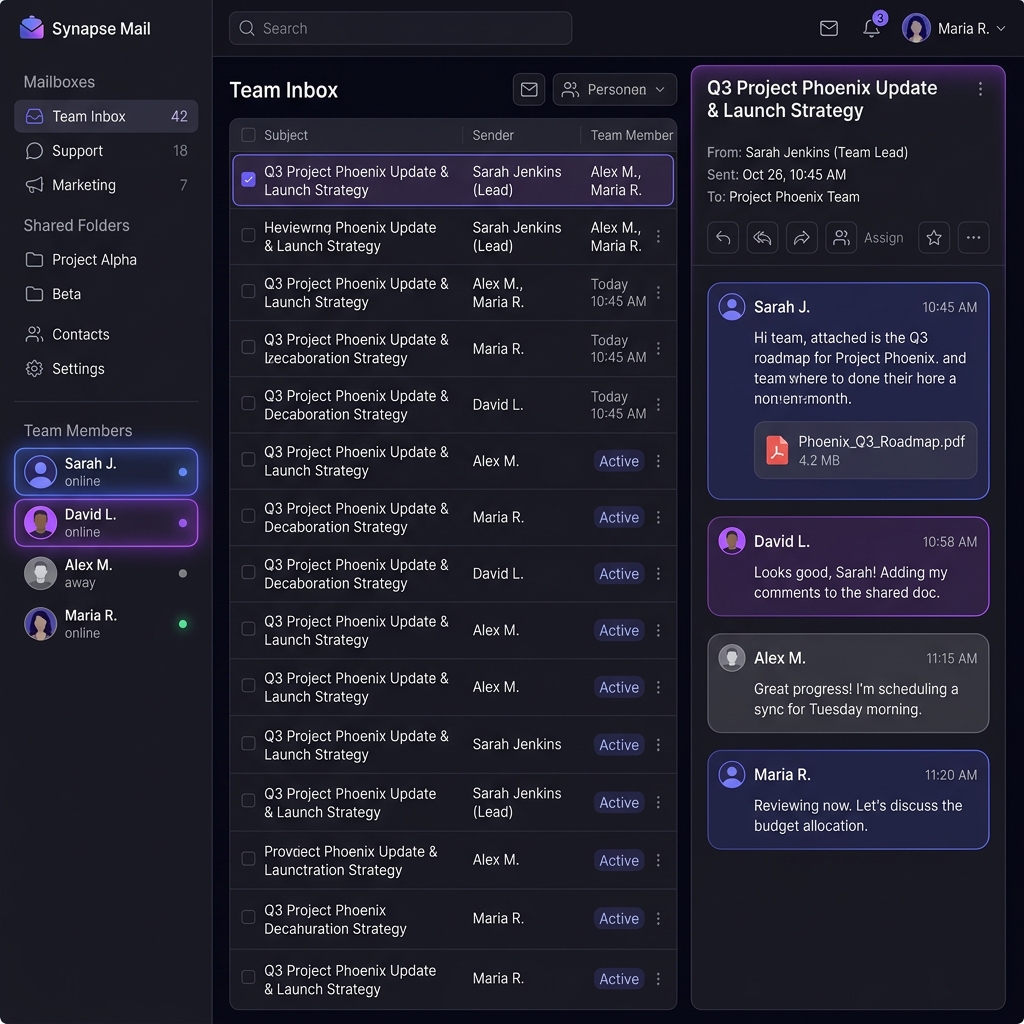This screenshot has width=1024, height=1024.
Task: Click the Reply arrow icon
Action: coord(723,238)
